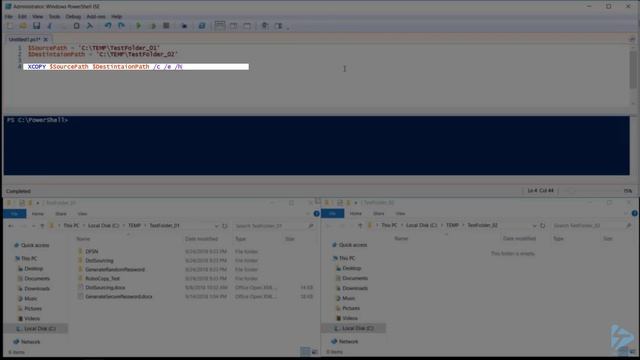Screen dimensions: 640x360
Task: Open the File menu in PowerShell ISE
Action: [9, 16]
